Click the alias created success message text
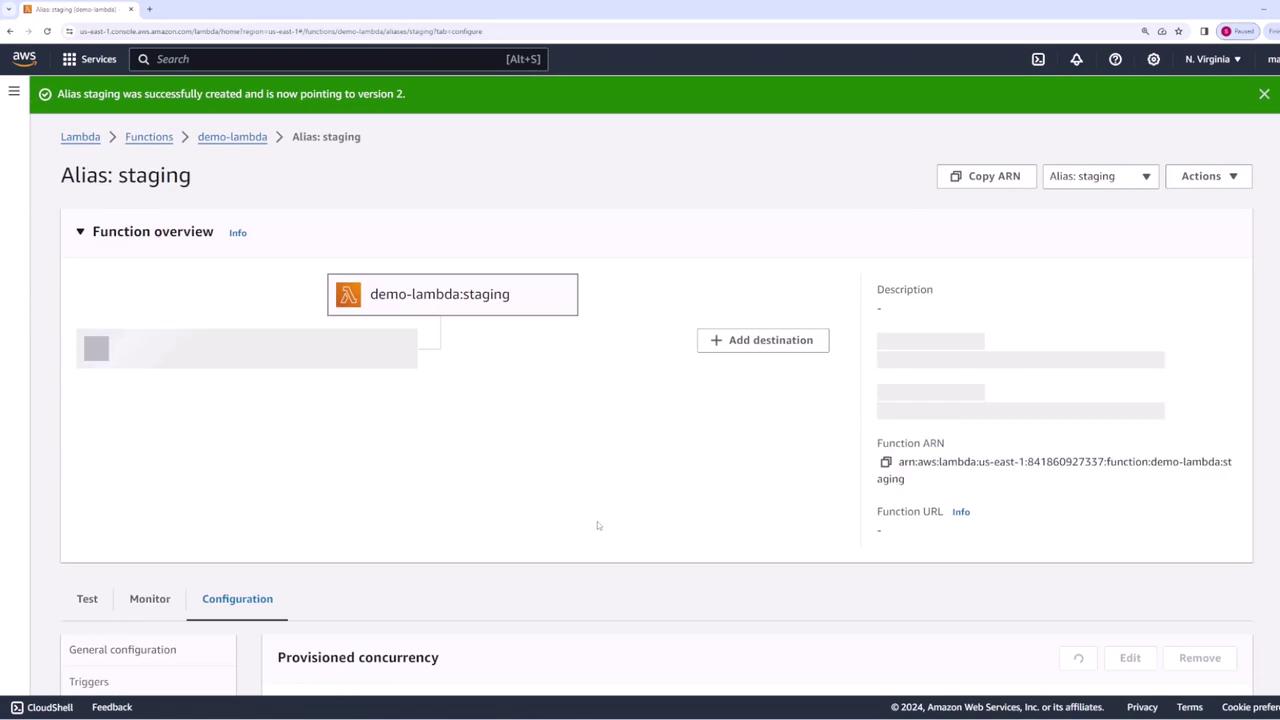1280x720 pixels. click(231, 94)
